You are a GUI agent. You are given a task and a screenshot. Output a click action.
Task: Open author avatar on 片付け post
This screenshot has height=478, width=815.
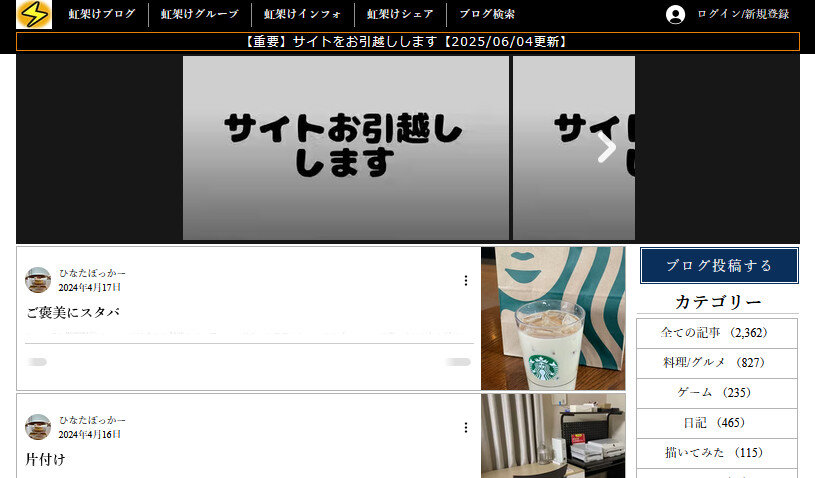click(38, 427)
